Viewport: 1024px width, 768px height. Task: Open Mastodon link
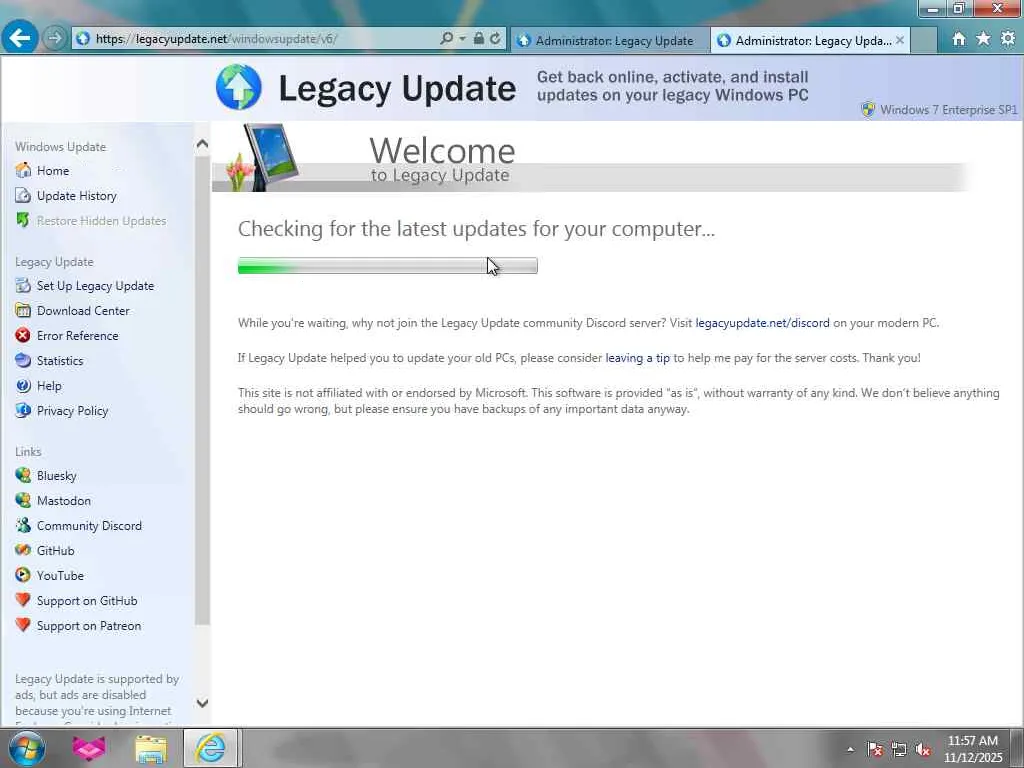click(63, 501)
